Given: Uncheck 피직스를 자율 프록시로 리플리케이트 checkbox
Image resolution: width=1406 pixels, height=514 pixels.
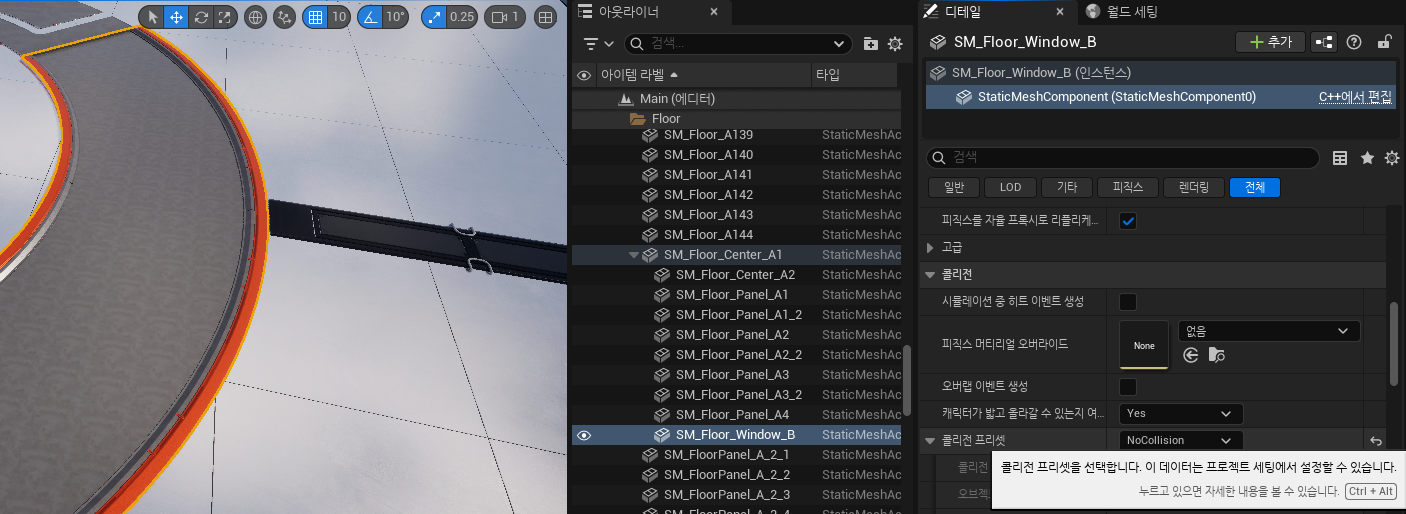Looking at the screenshot, I should [x=1128, y=221].
